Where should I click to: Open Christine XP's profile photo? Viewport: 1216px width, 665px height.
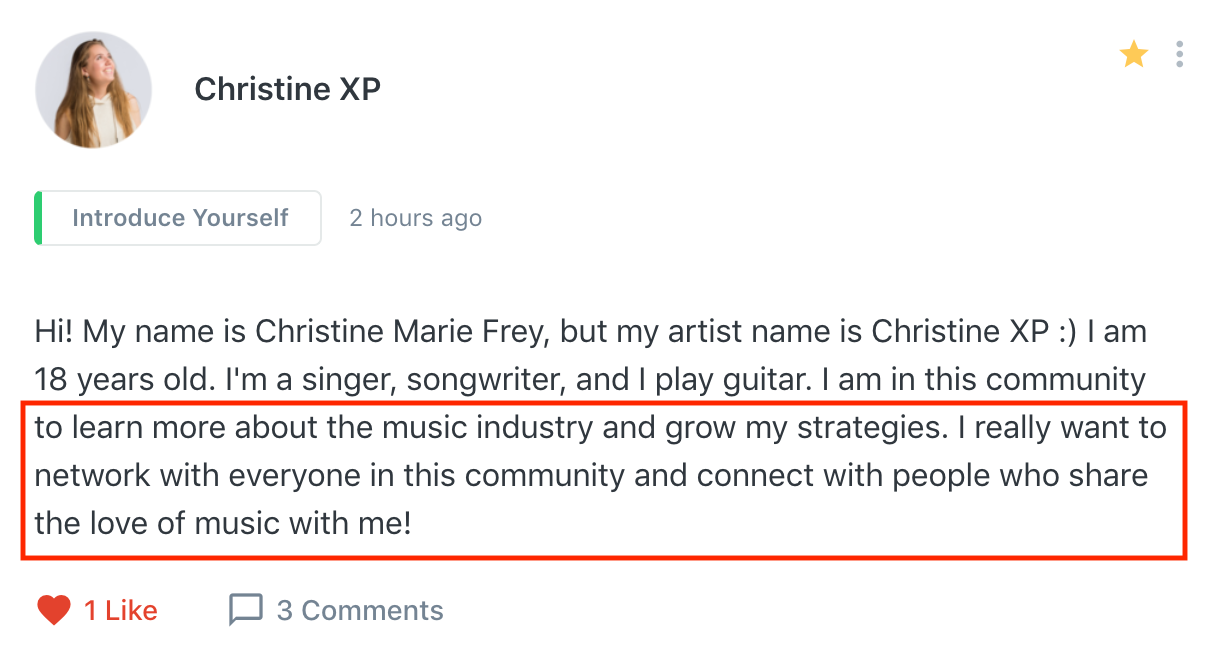pos(93,90)
